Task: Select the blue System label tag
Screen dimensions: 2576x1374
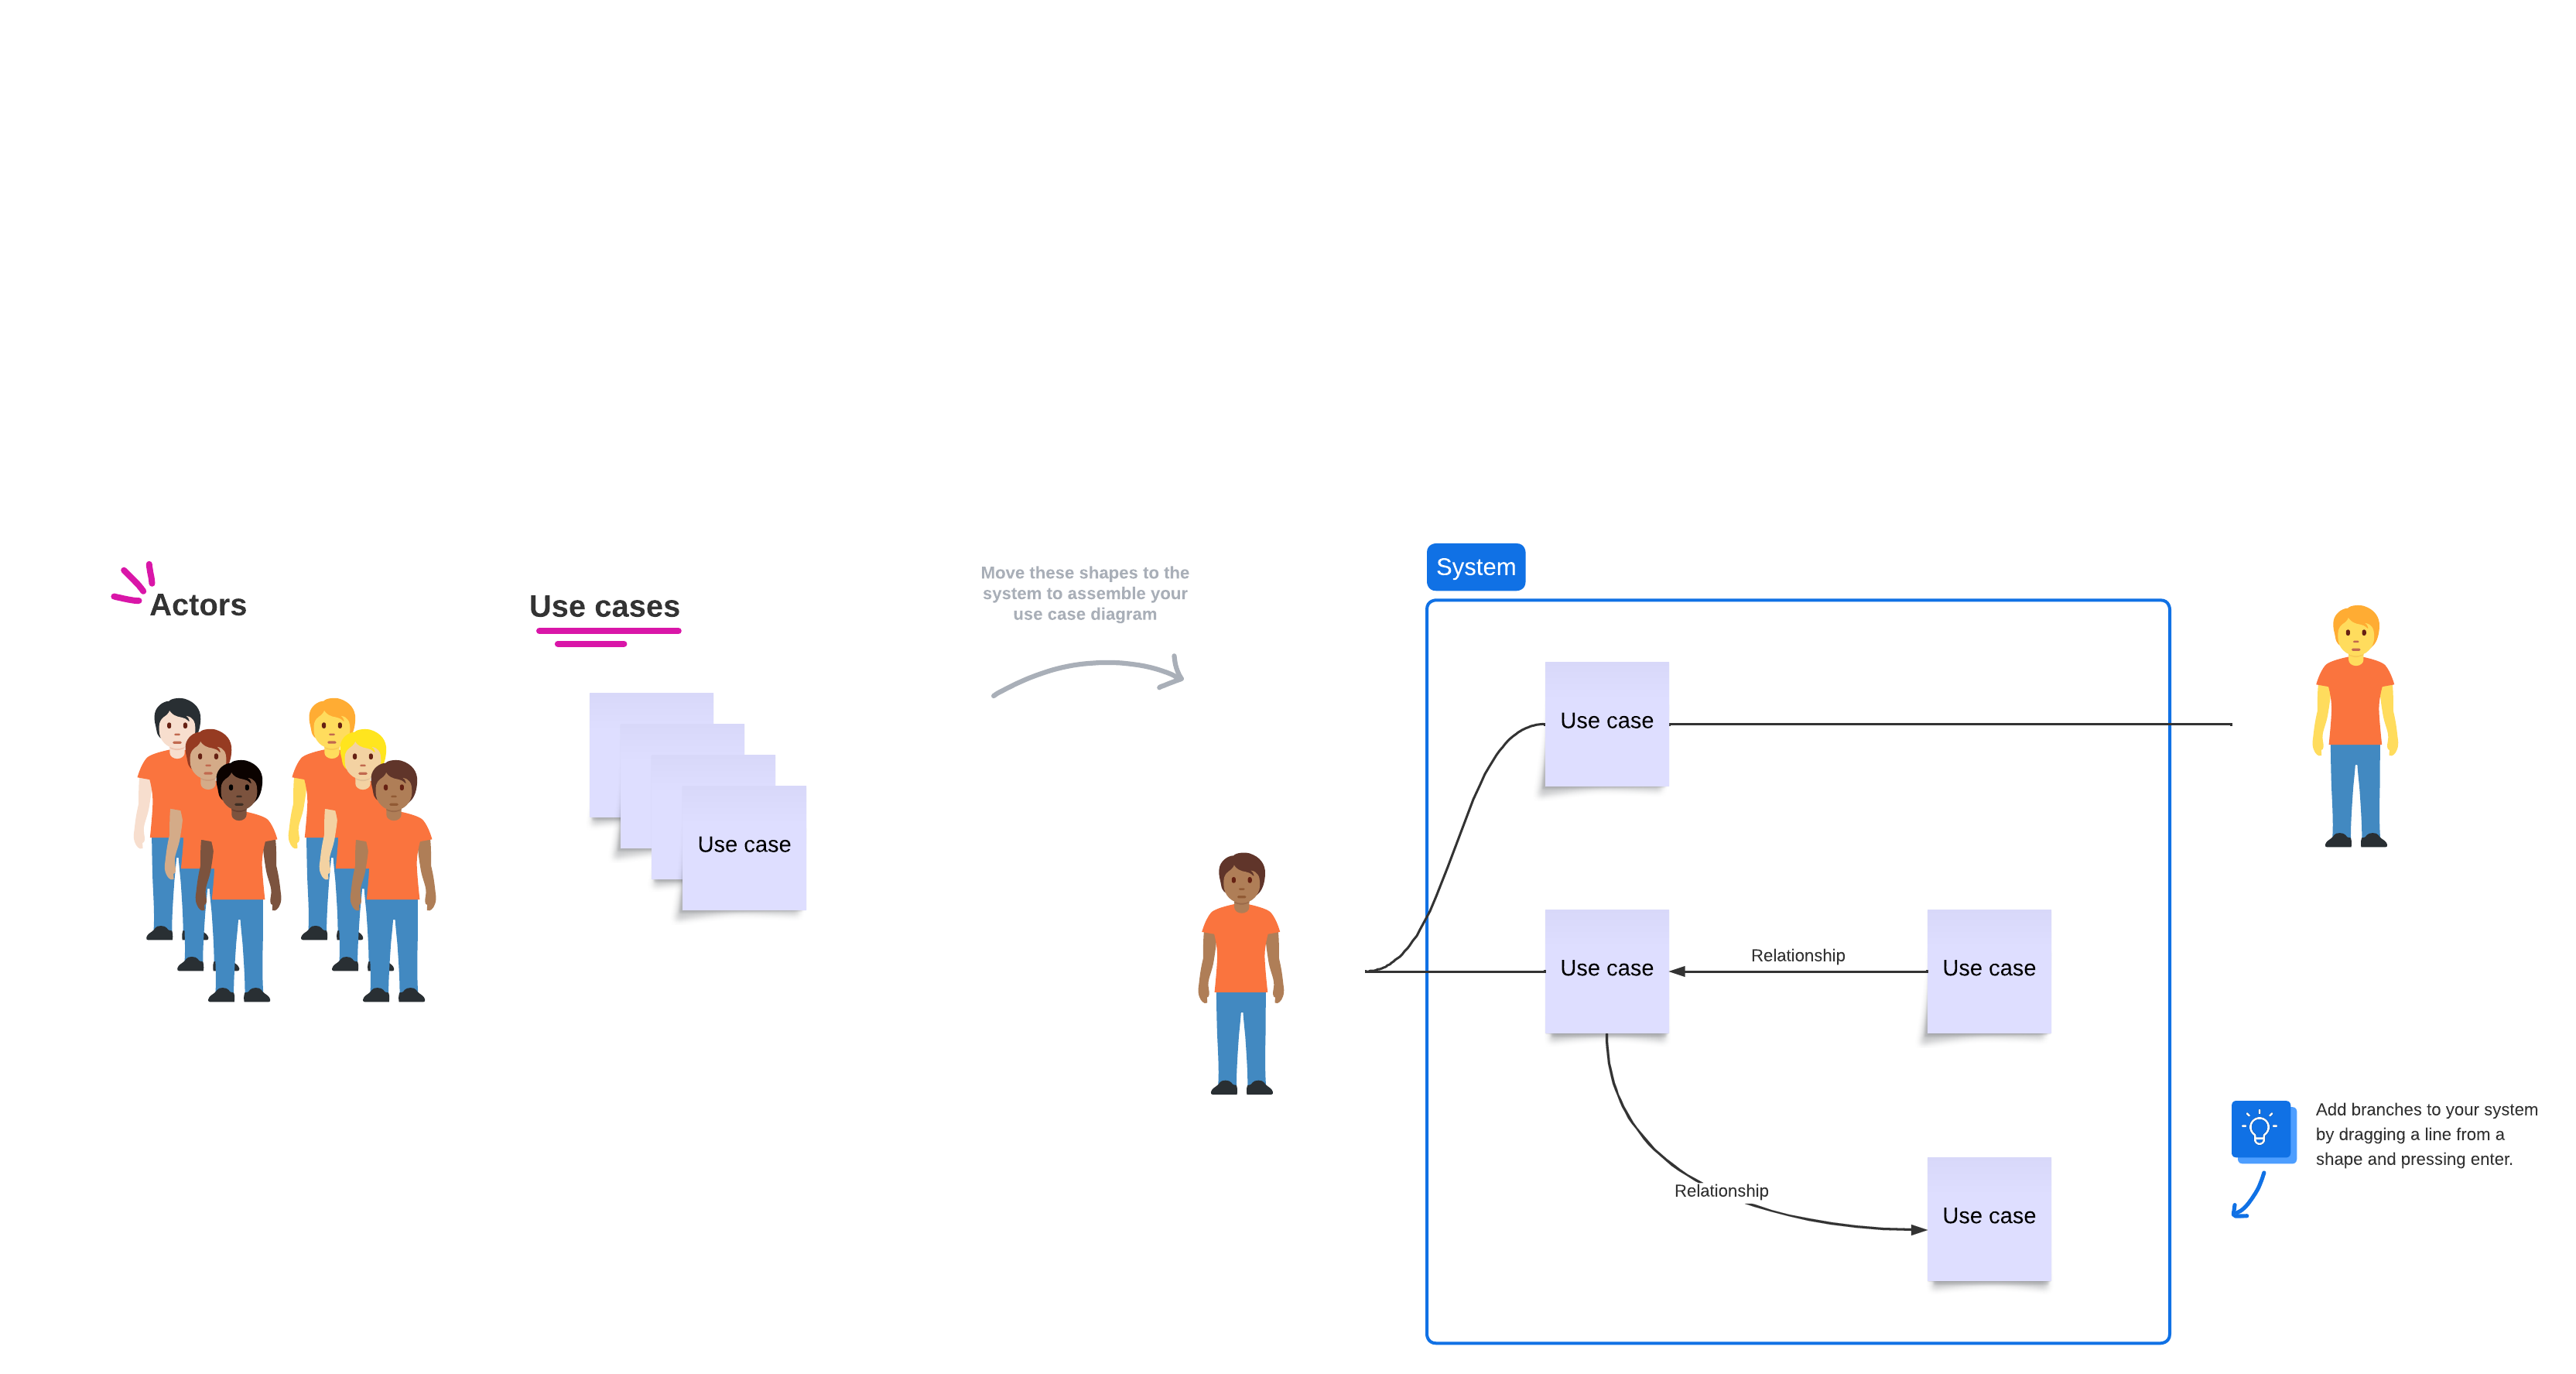Action: pos(1475,567)
